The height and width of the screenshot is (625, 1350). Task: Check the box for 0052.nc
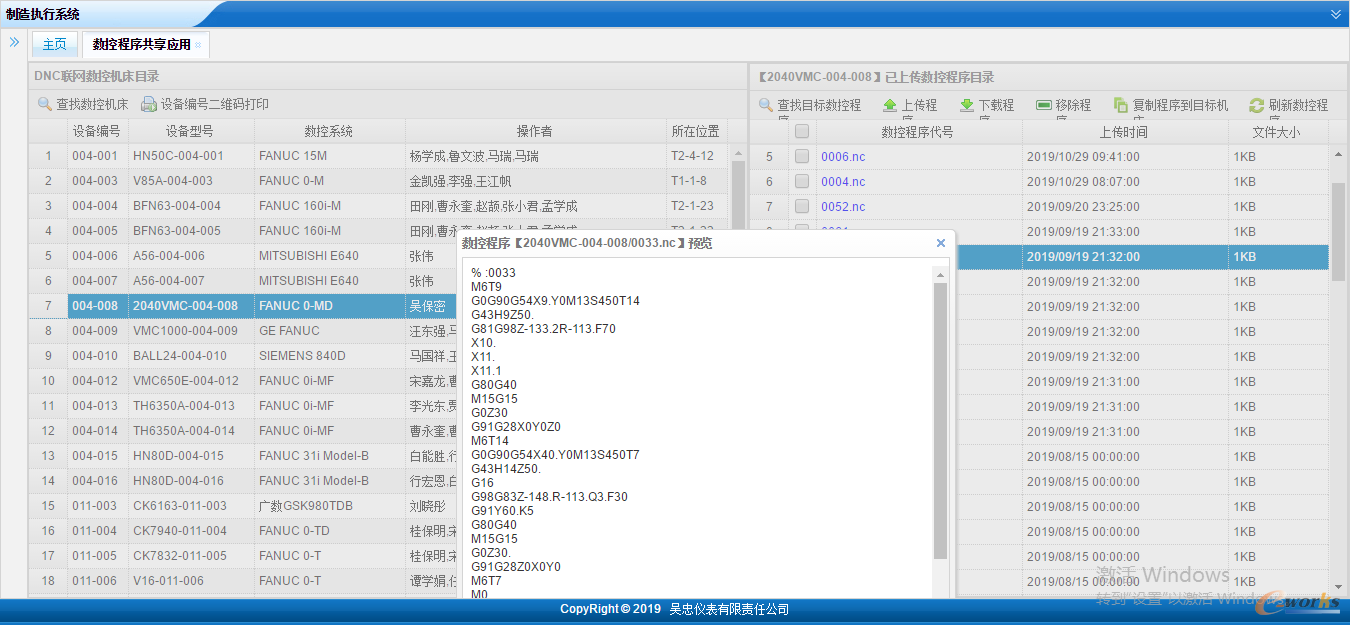click(802, 206)
